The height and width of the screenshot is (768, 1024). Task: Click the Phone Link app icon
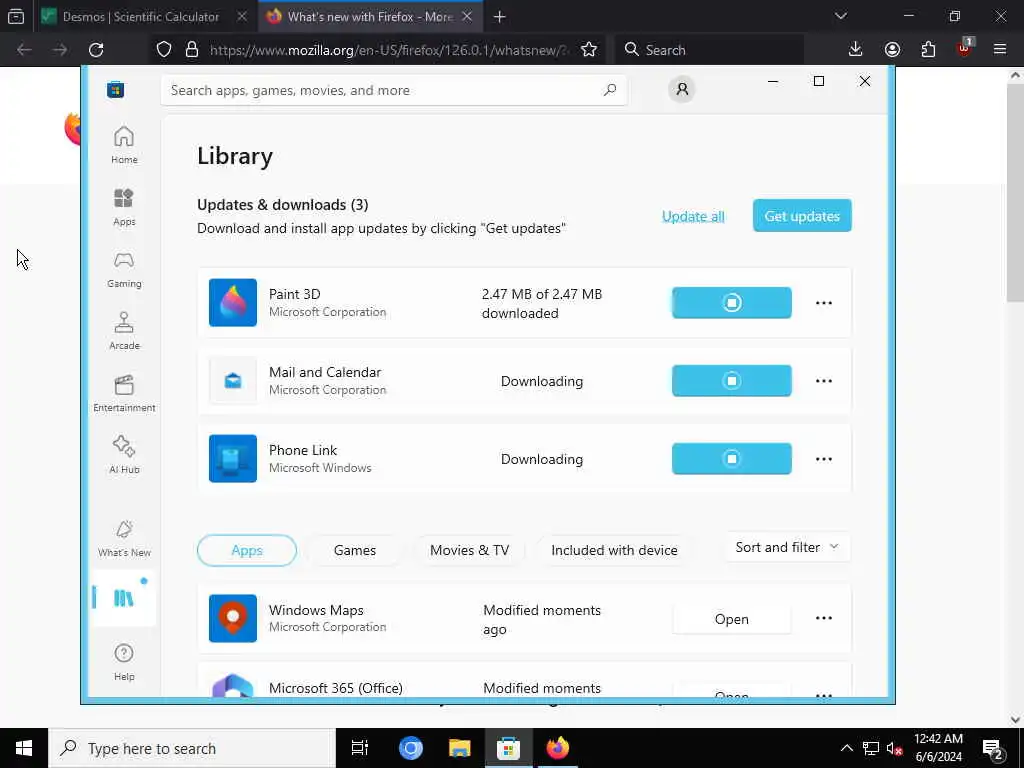click(233, 458)
